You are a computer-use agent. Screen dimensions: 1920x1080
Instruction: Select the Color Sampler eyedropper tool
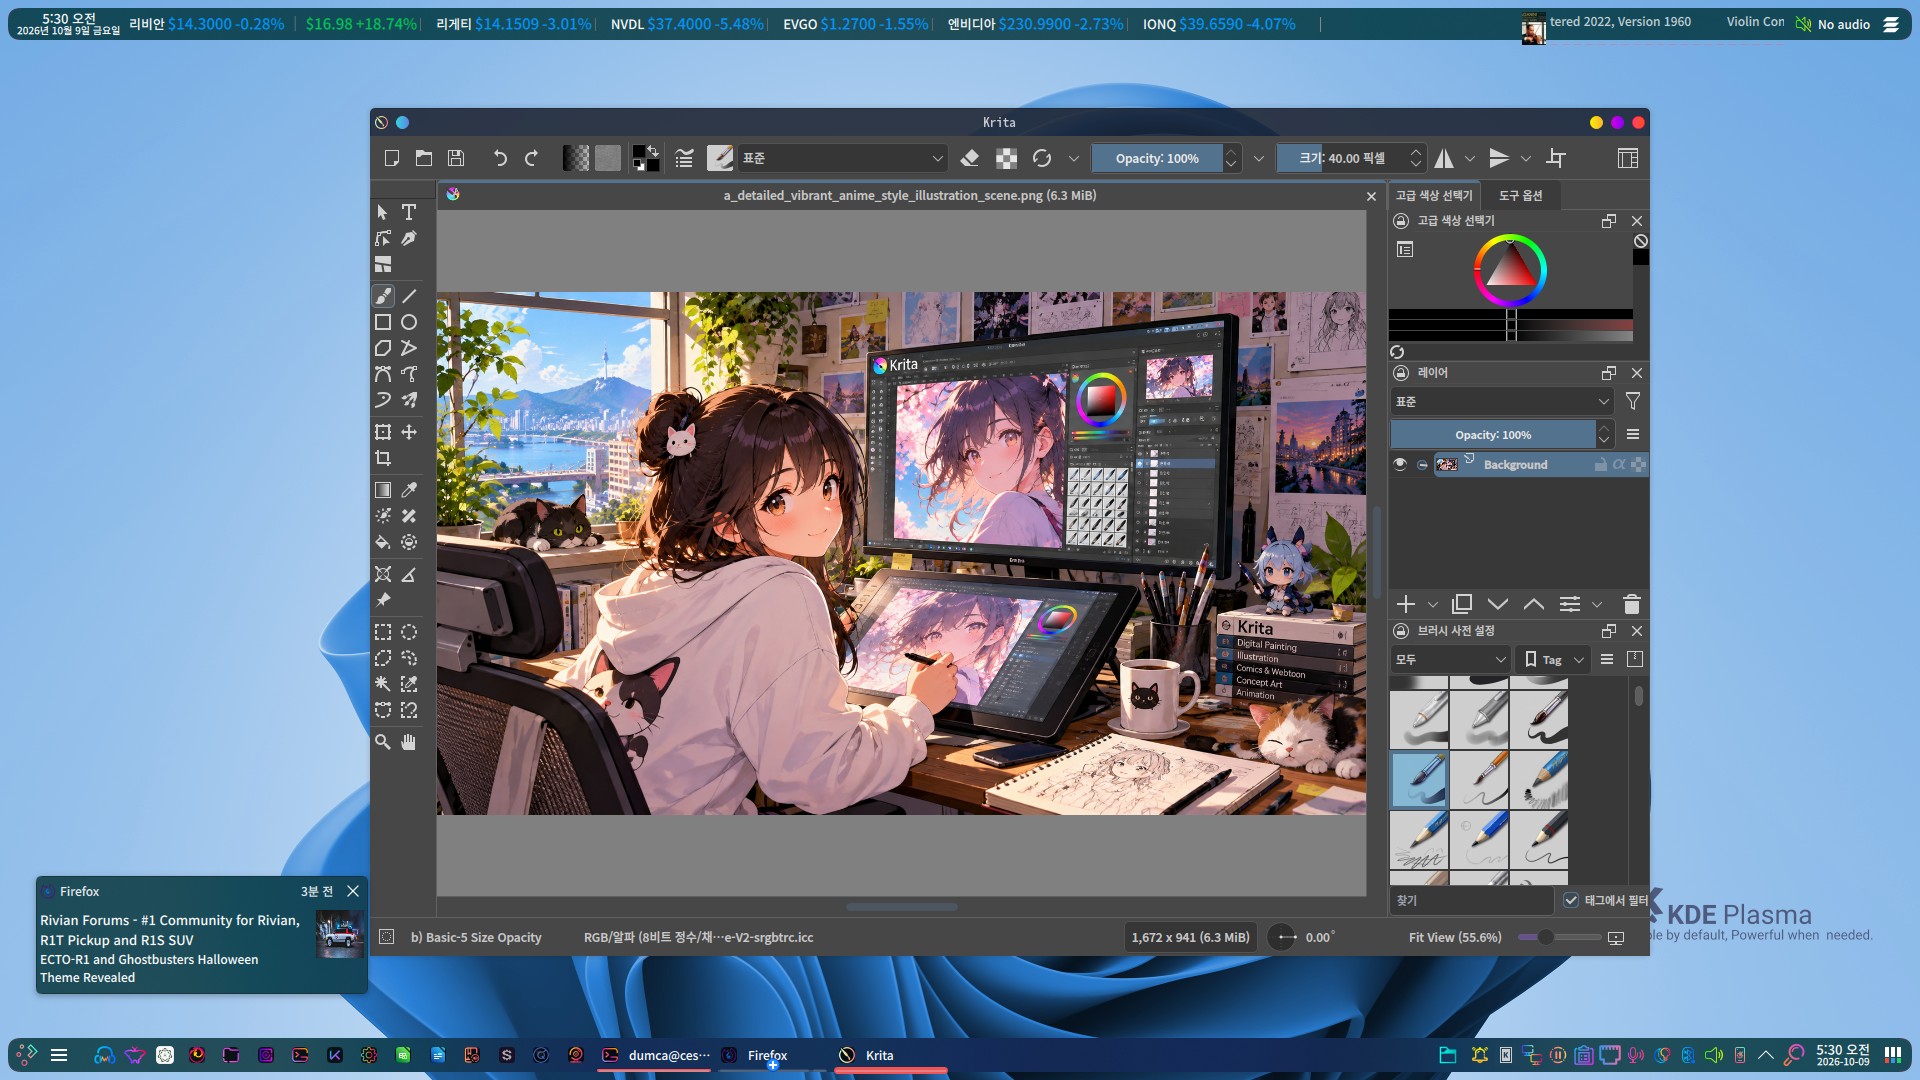409,490
